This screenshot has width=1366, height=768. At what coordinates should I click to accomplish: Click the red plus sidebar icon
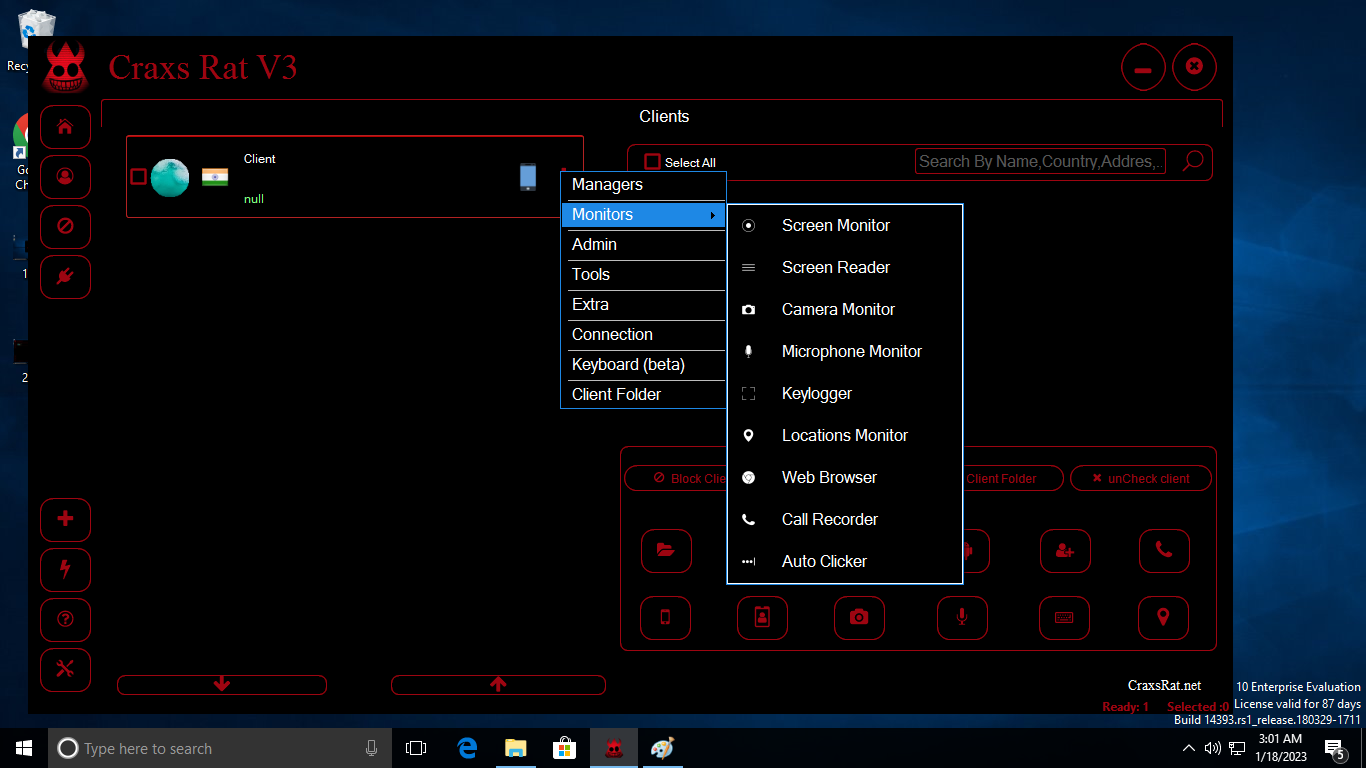tap(65, 519)
